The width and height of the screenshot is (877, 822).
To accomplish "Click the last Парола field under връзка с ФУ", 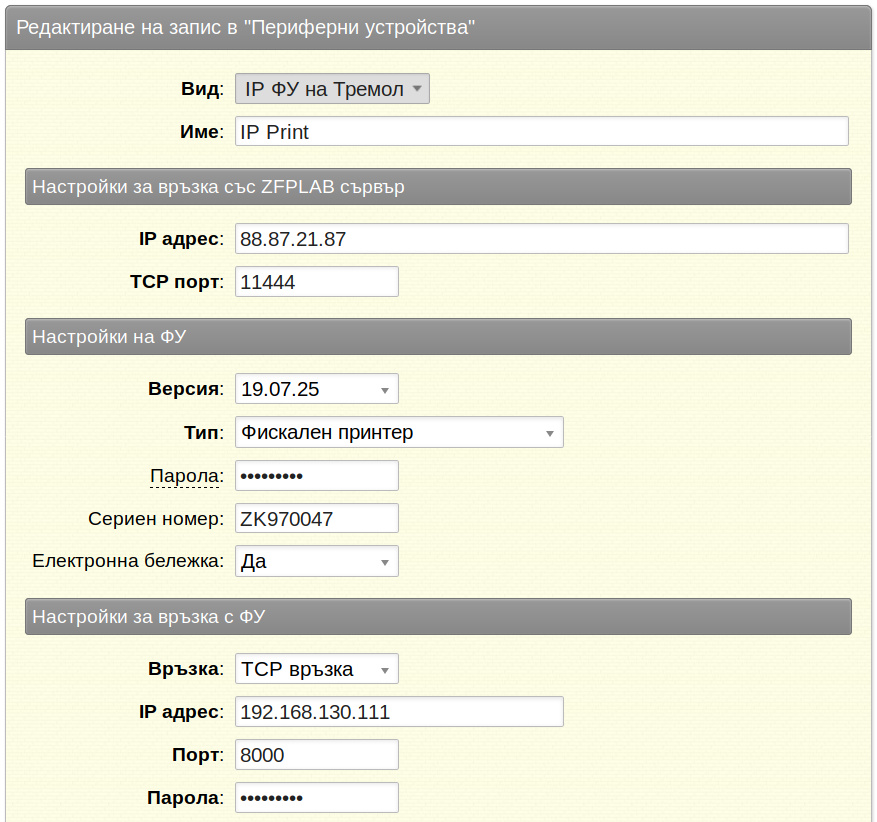I will tap(317, 797).
